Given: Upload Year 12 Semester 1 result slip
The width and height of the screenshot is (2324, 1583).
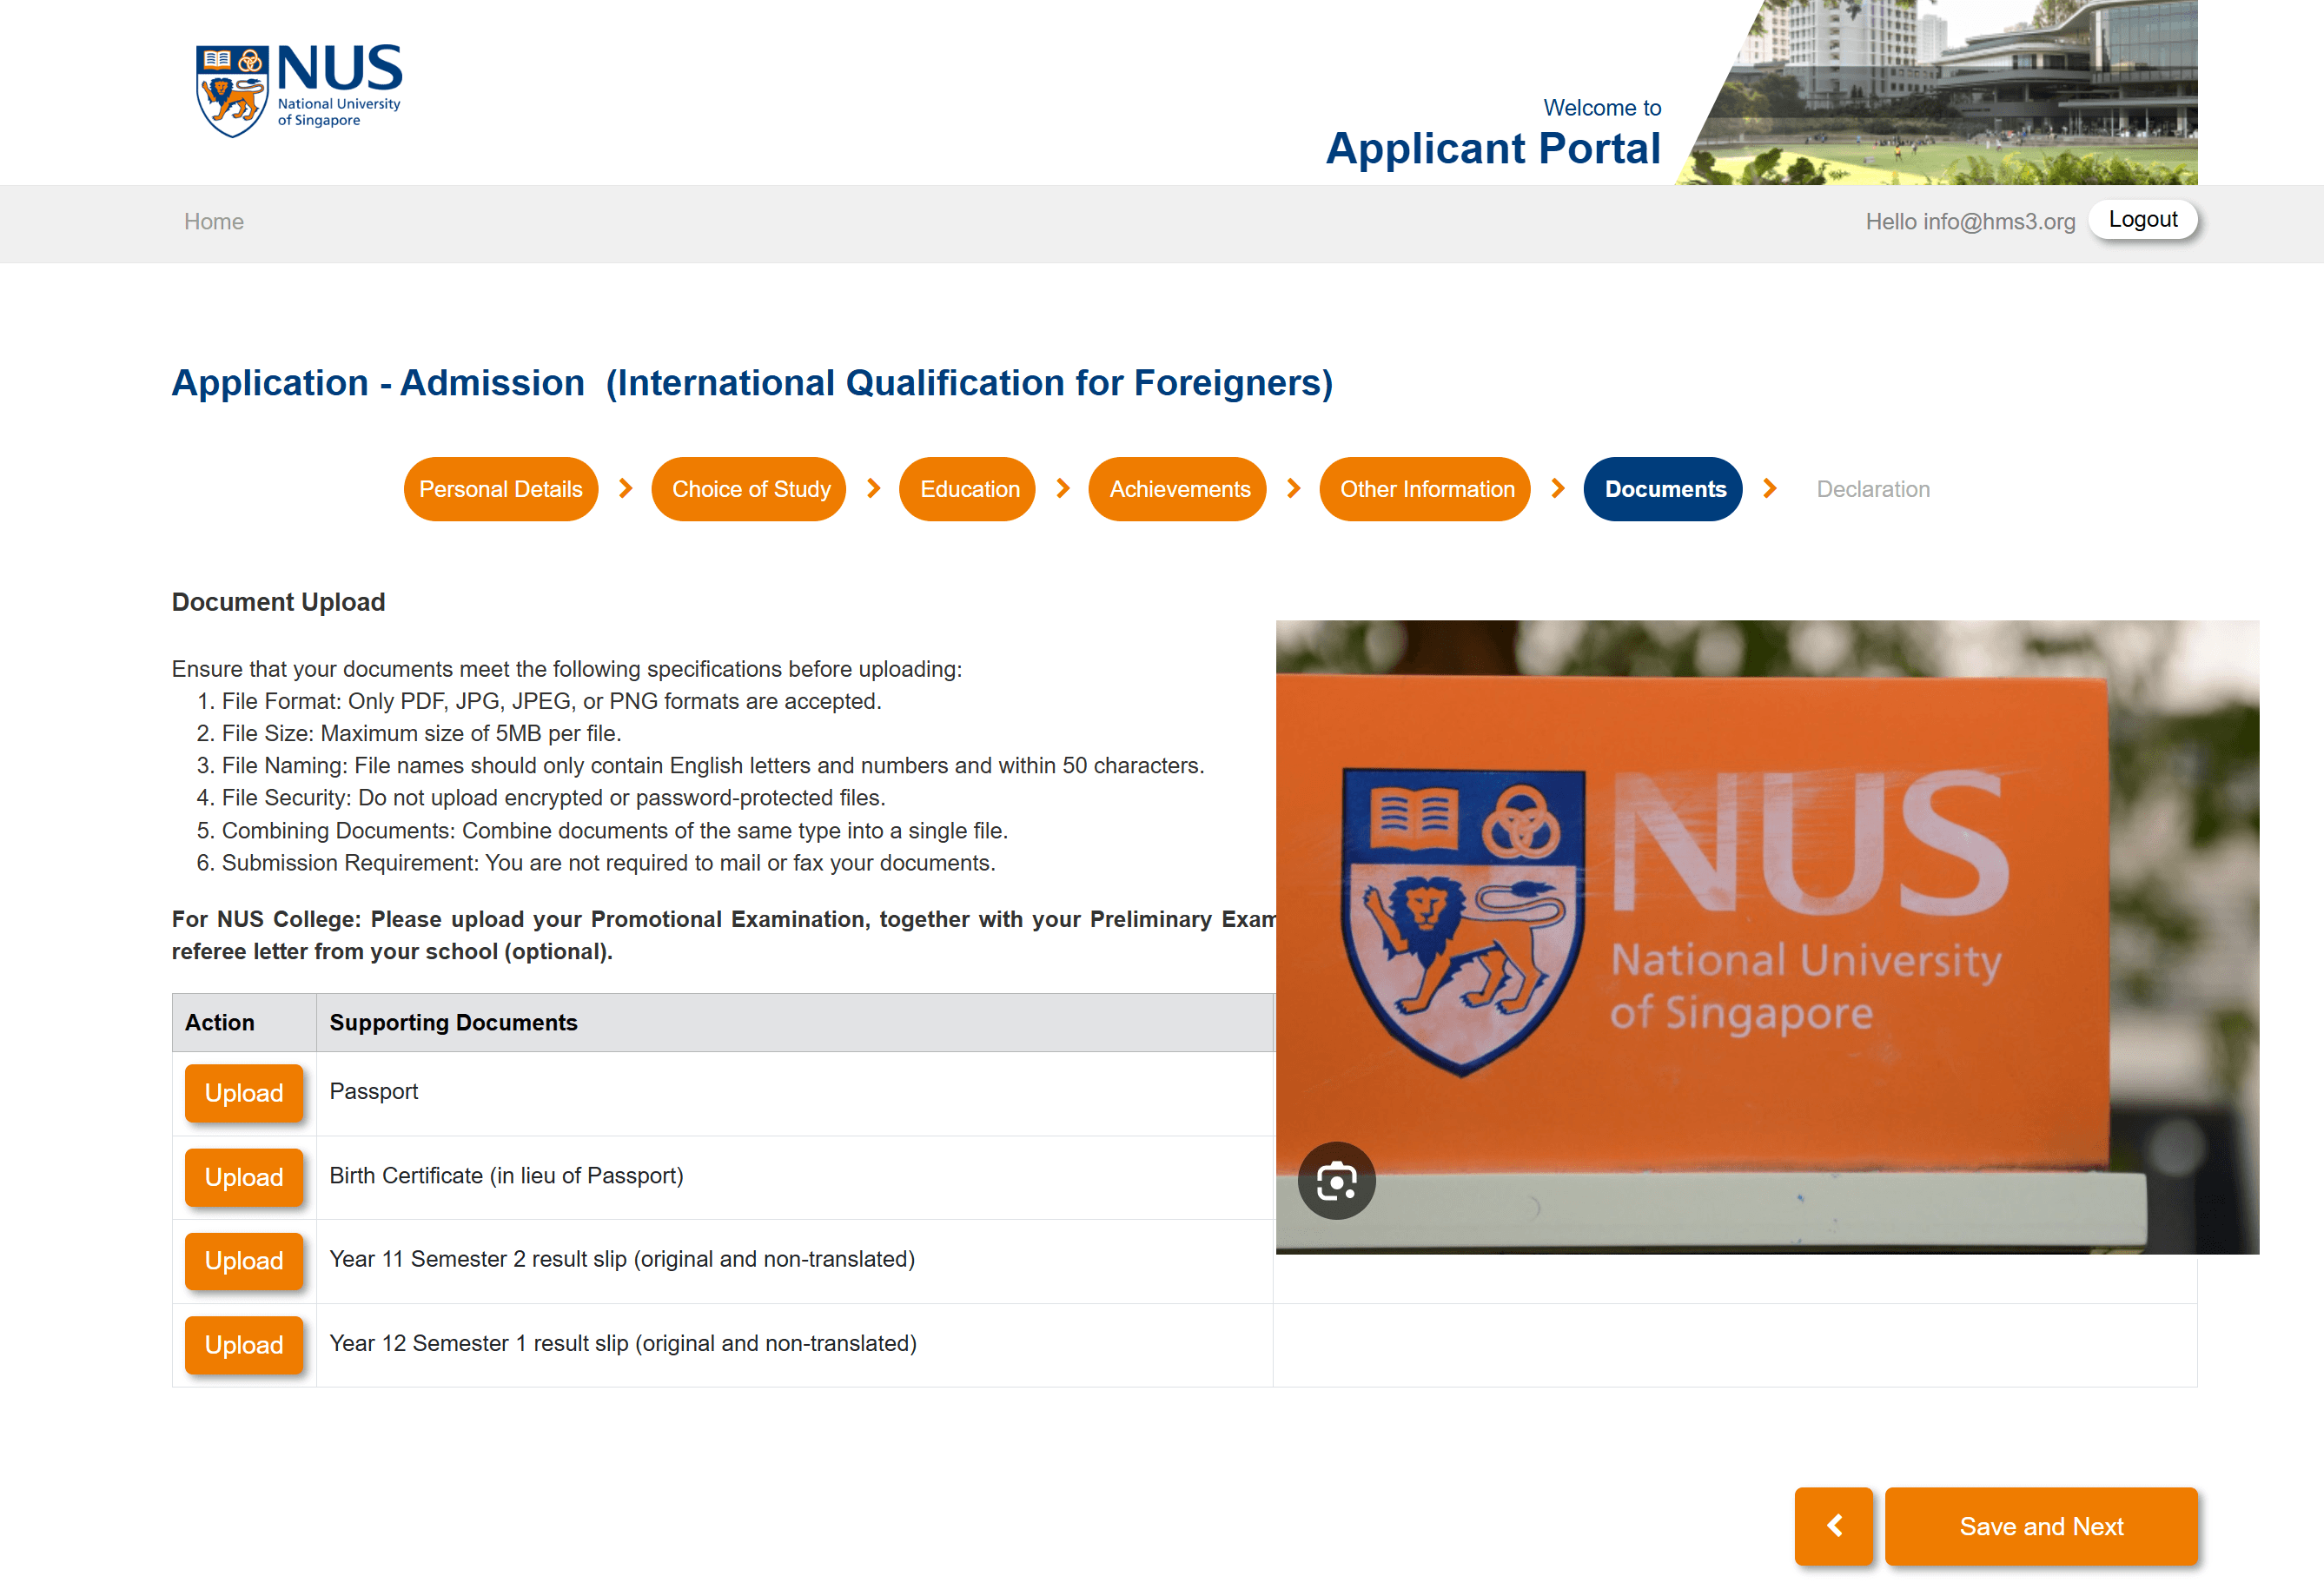Looking at the screenshot, I should (x=244, y=1345).
